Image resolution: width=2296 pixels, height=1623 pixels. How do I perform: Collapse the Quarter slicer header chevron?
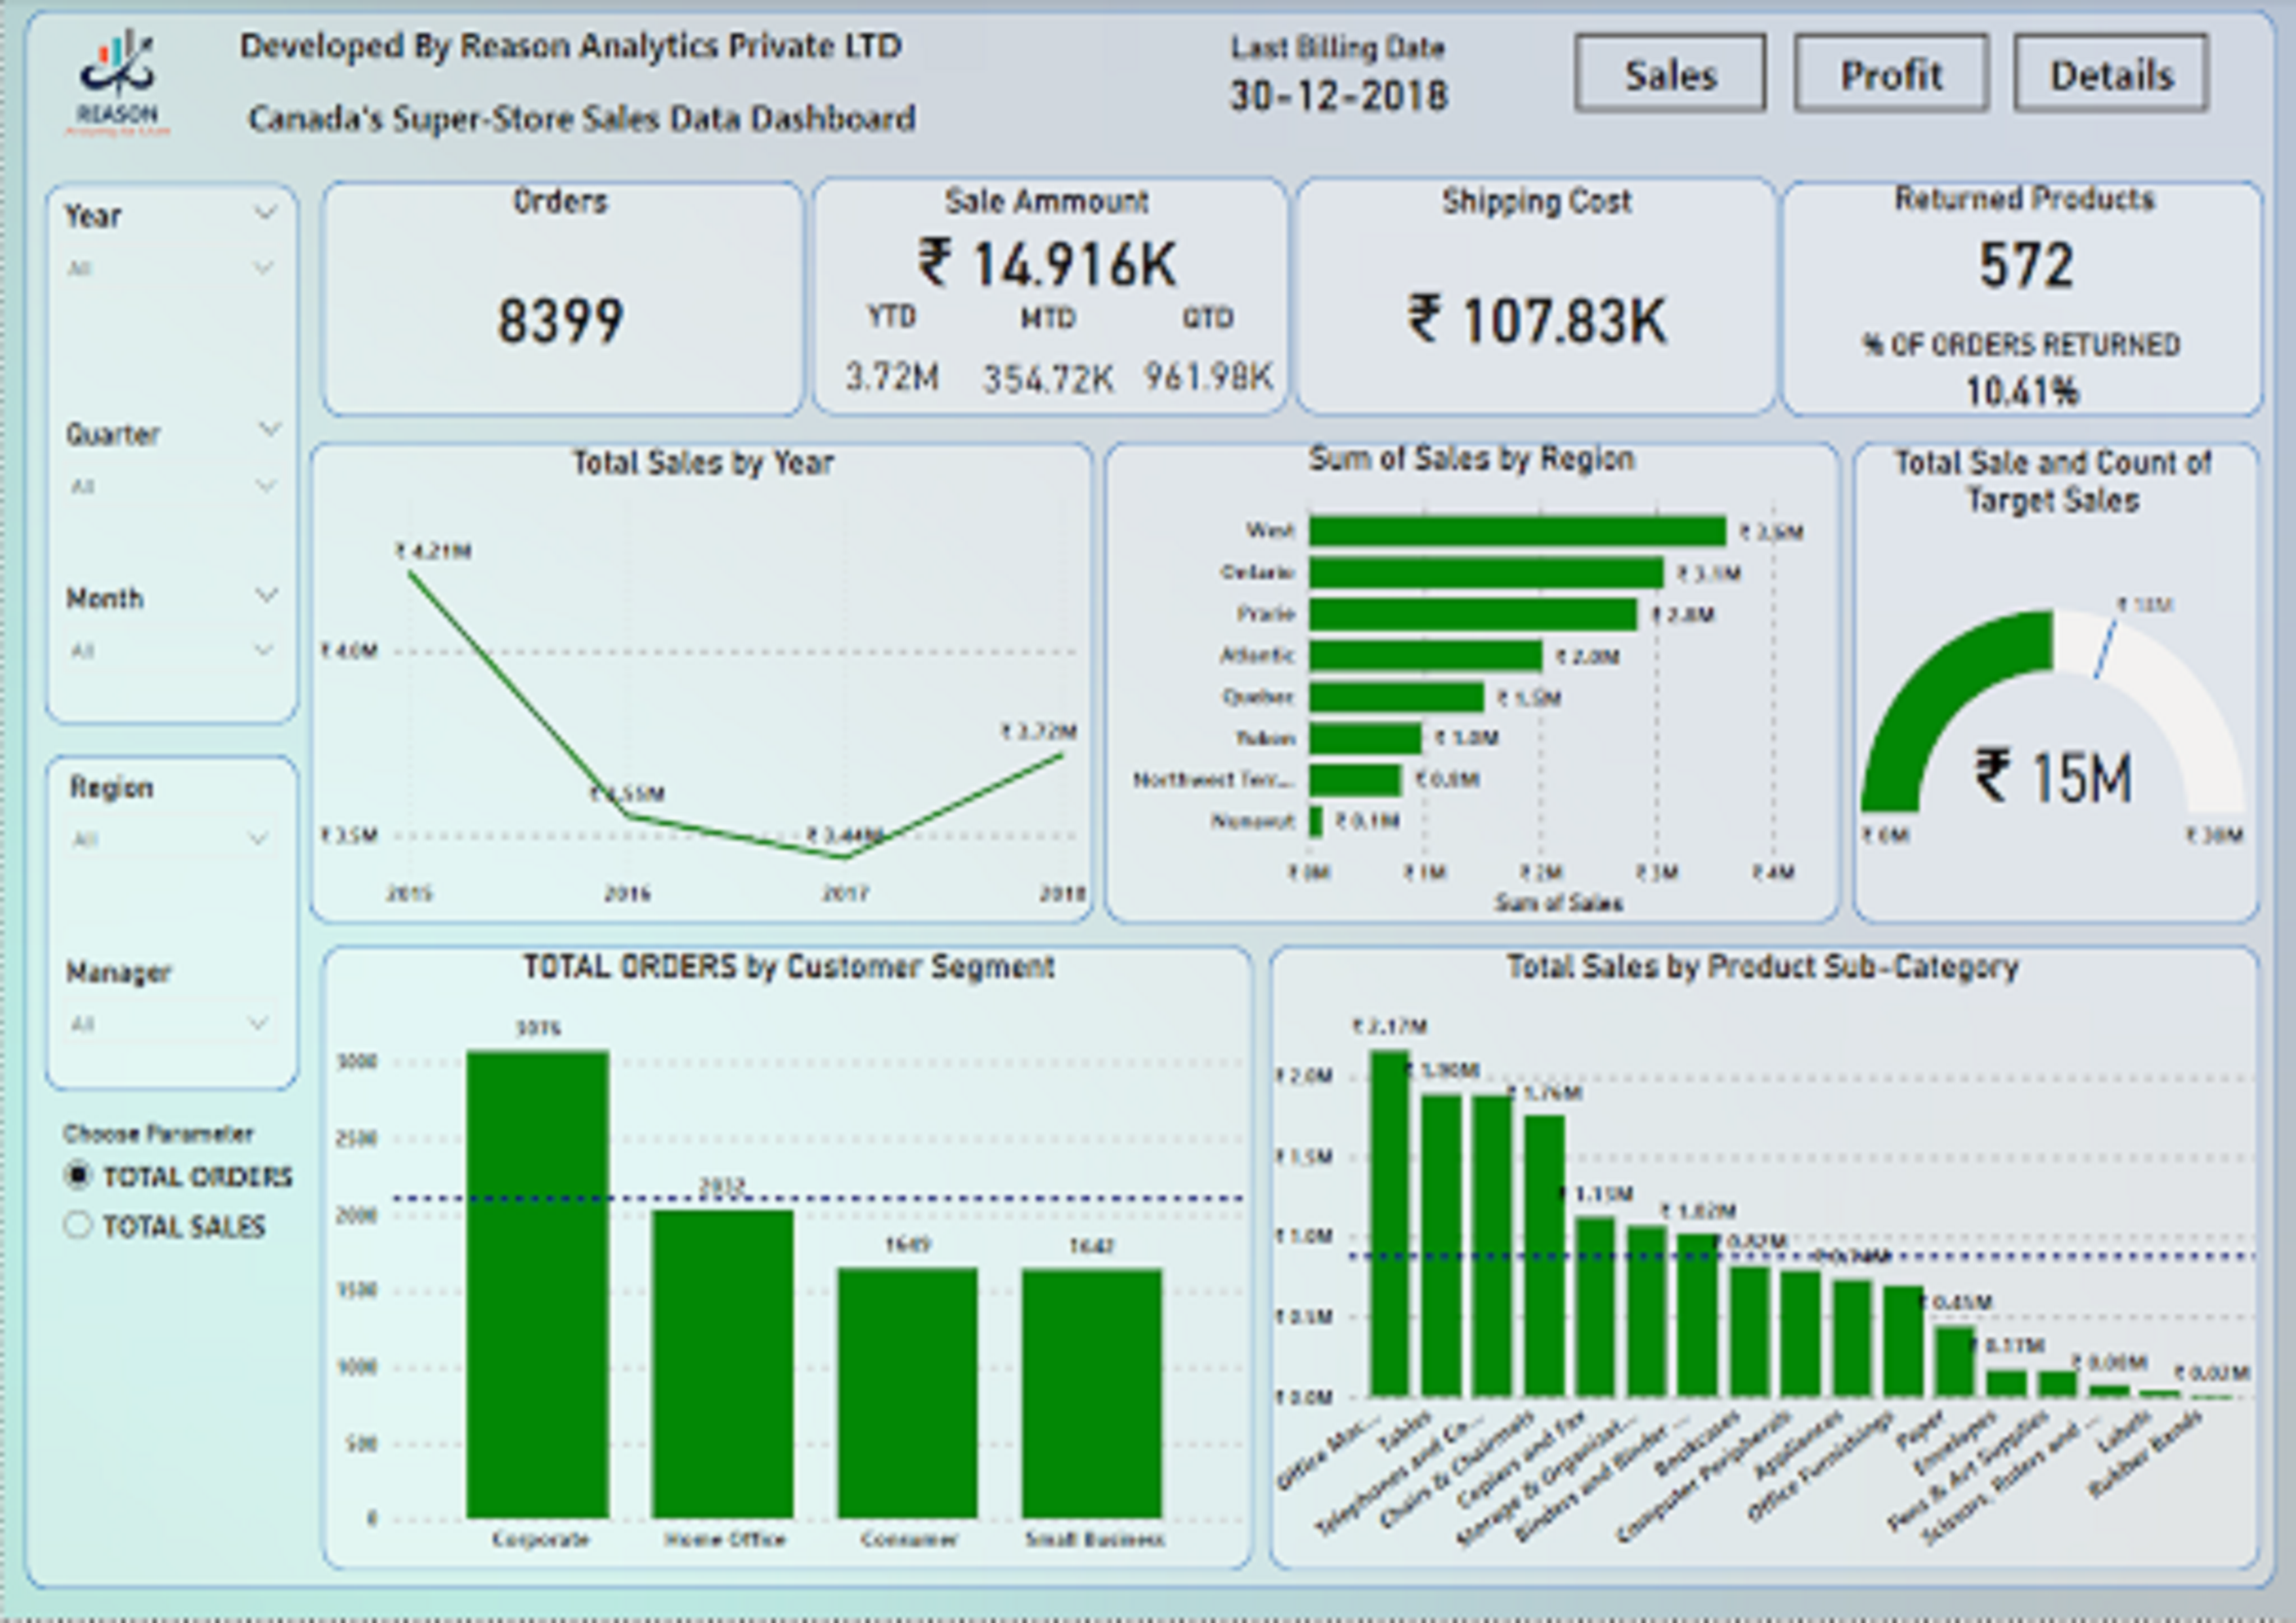(x=269, y=430)
